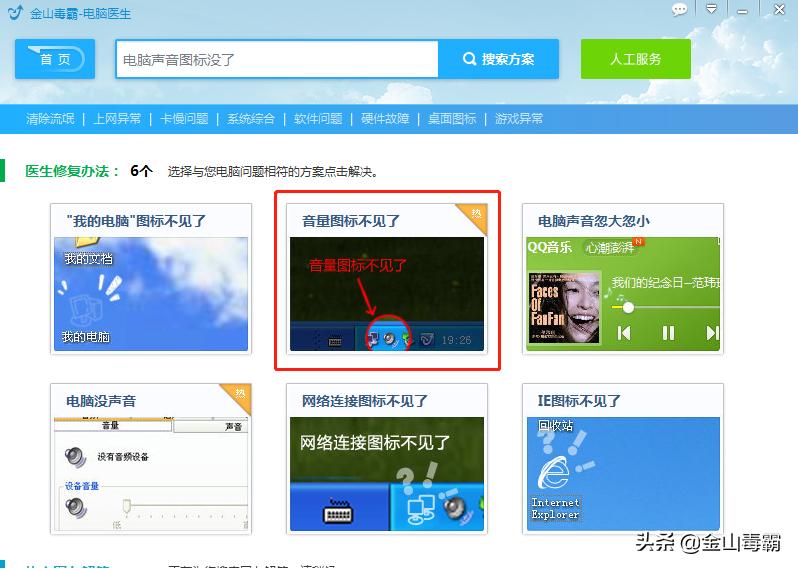This screenshot has height=569, width=798.
Task: Close the 电脑医生 window
Action: pos(779,9)
